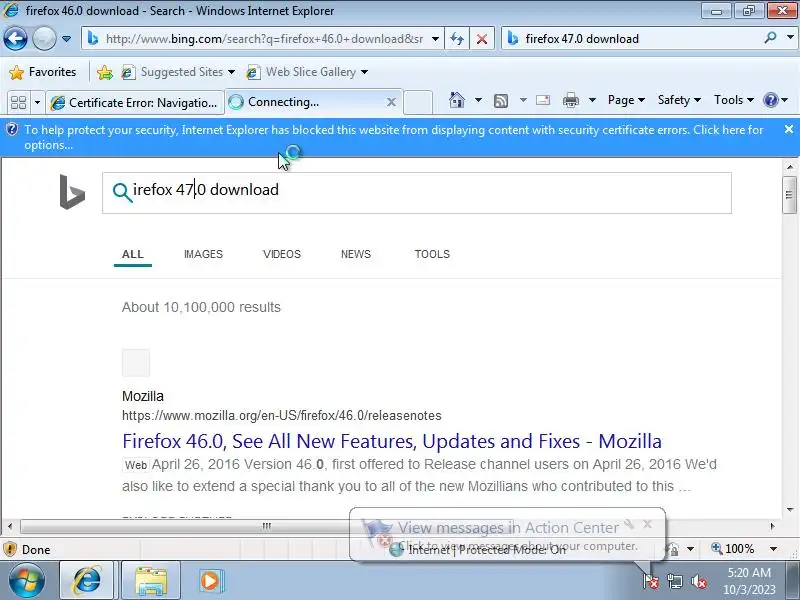Switch to Certificate Error: Navigation tab
Image resolution: width=800 pixels, height=600 pixels.
[135, 103]
